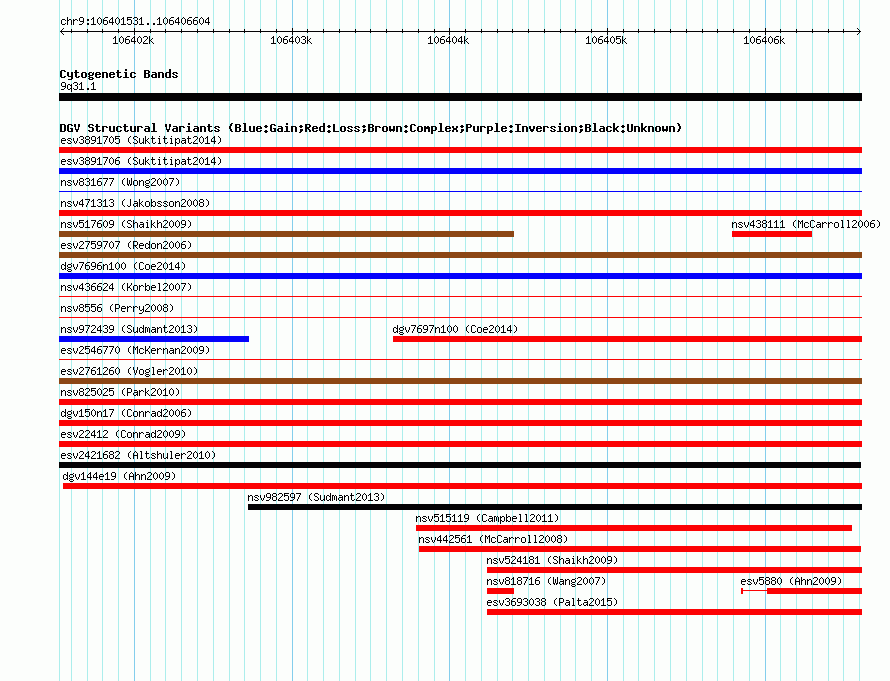890x681 pixels.
Task: Open the dgv144e19 (Ahn2009) label
Action: click(119, 476)
